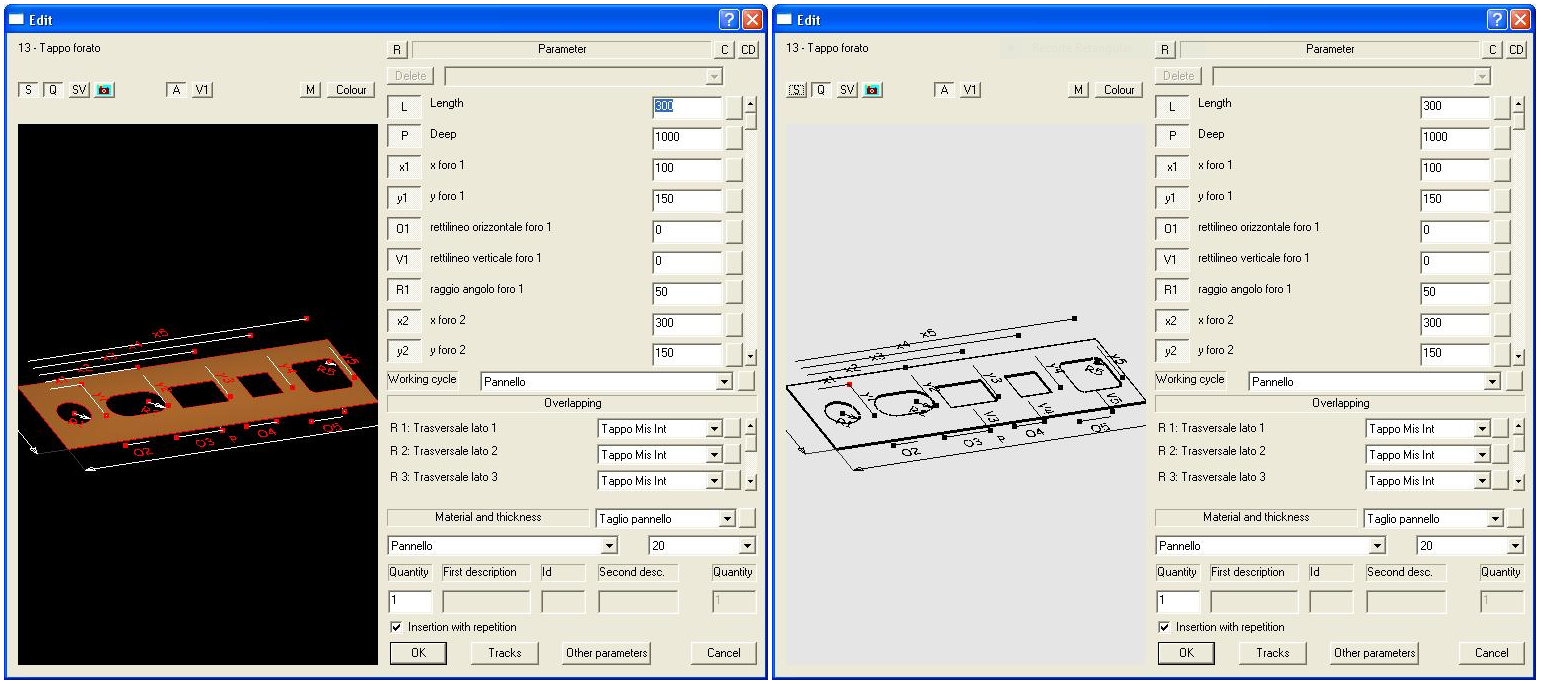Toggle SV view button in right window

pos(847,90)
